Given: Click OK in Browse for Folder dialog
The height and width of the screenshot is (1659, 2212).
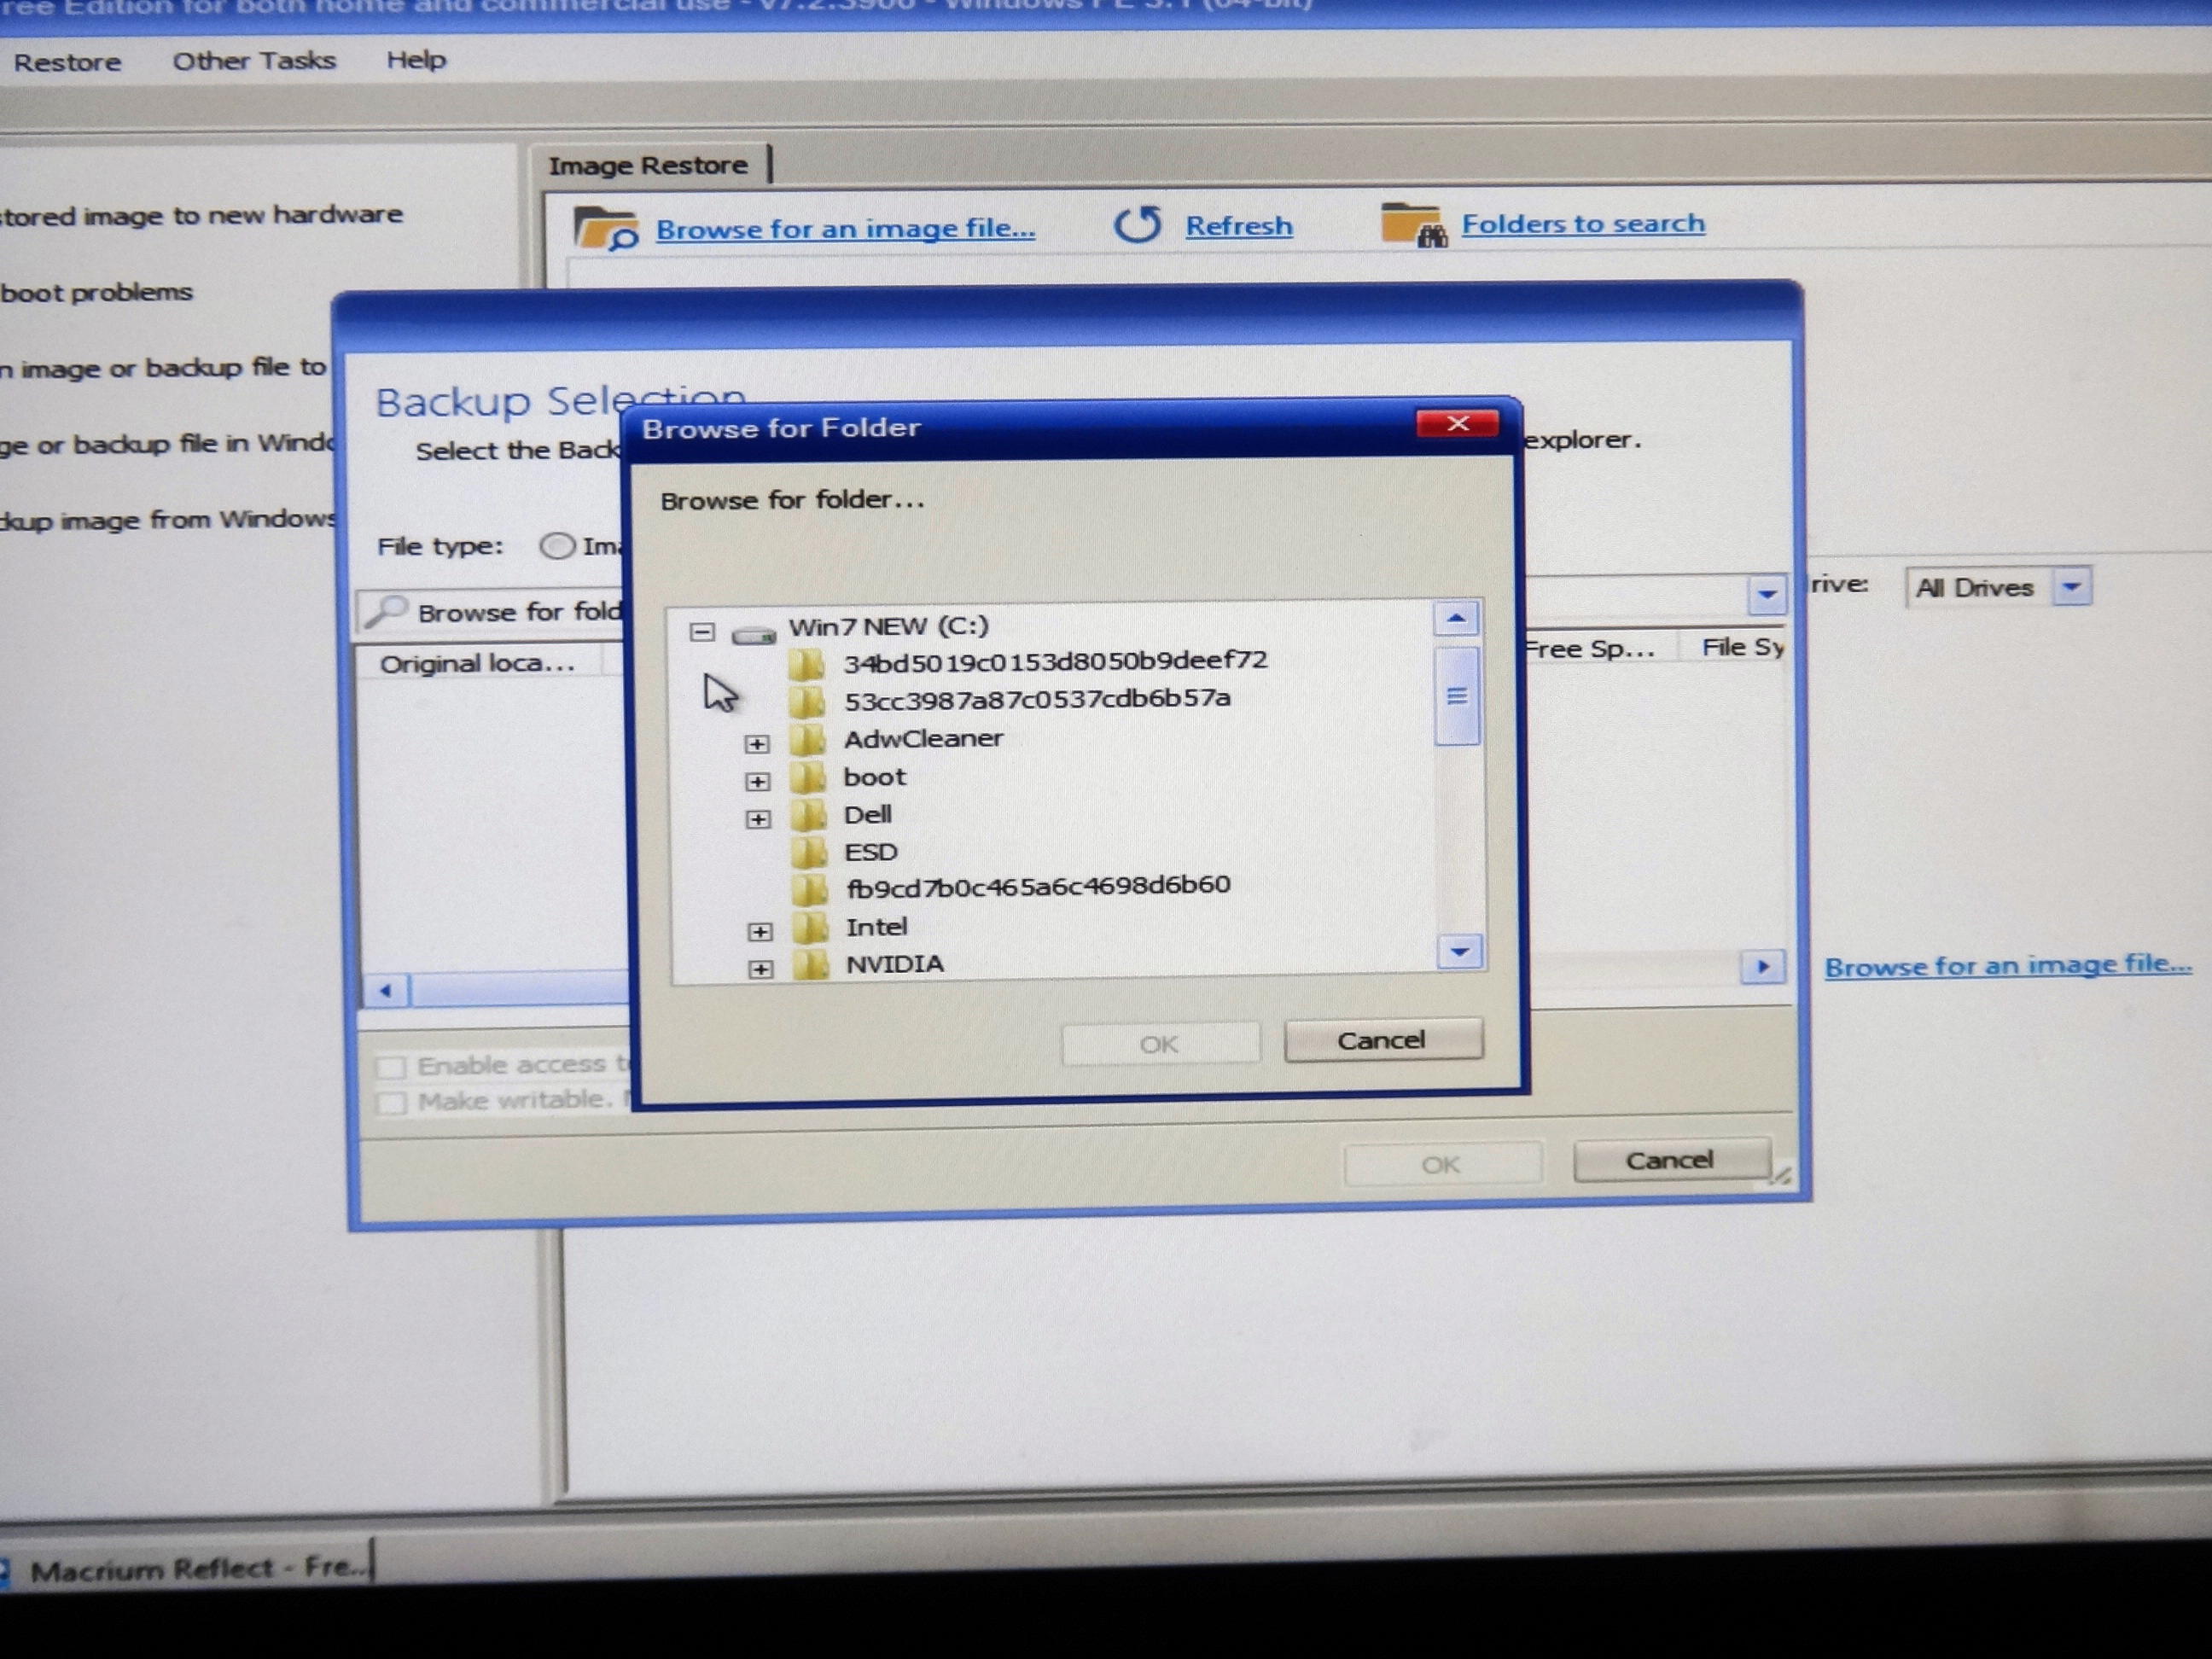Looking at the screenshot, I should coord(1160,1045).
